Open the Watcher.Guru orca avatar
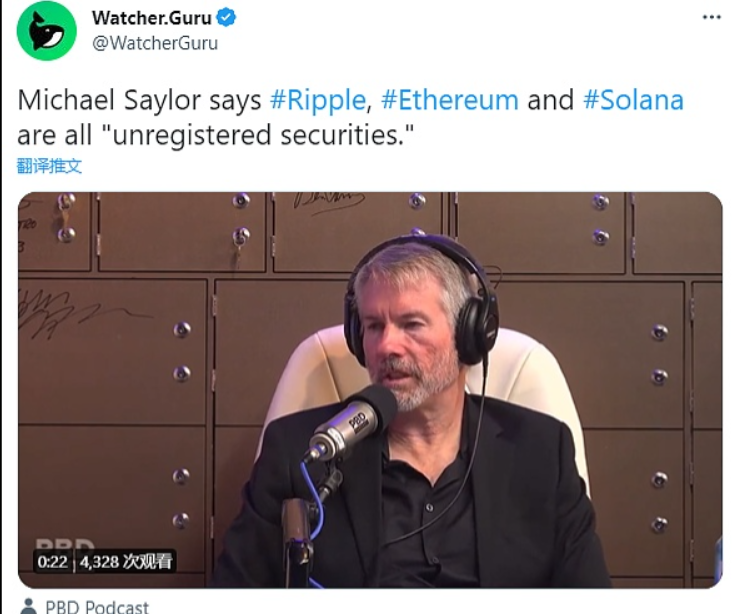This screenshot has width=732, height=614. tap(46, 31)
